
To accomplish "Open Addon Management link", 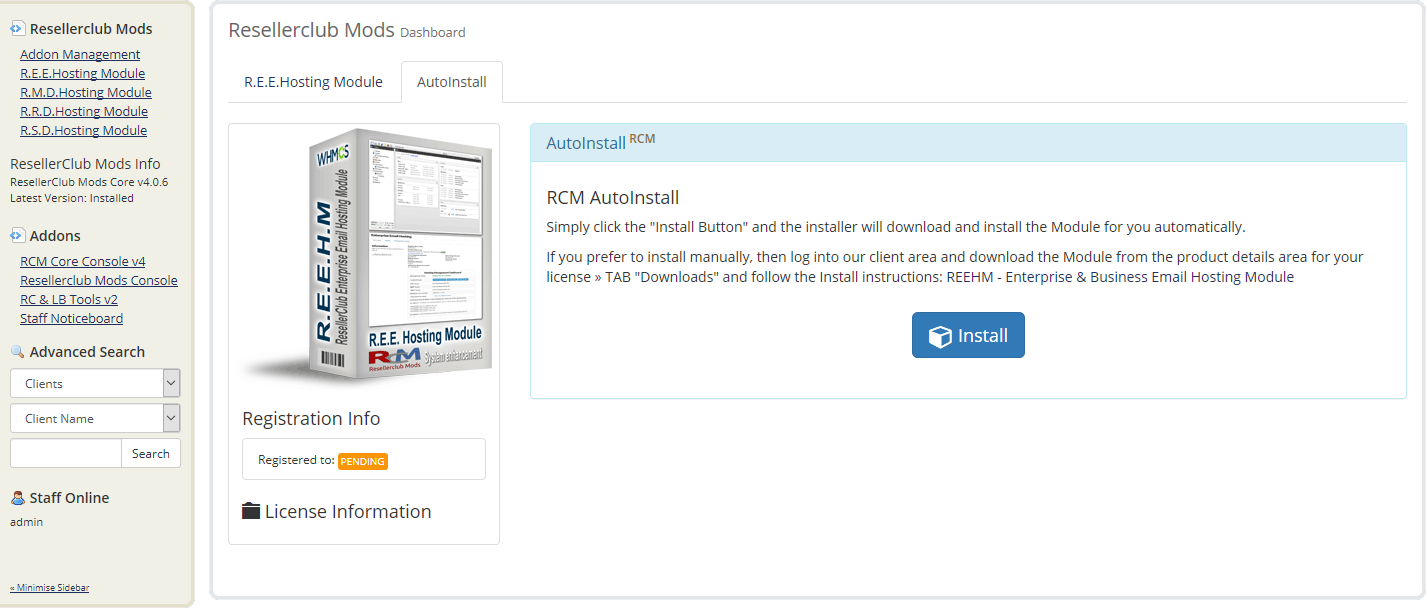I will tap(80, 54).
